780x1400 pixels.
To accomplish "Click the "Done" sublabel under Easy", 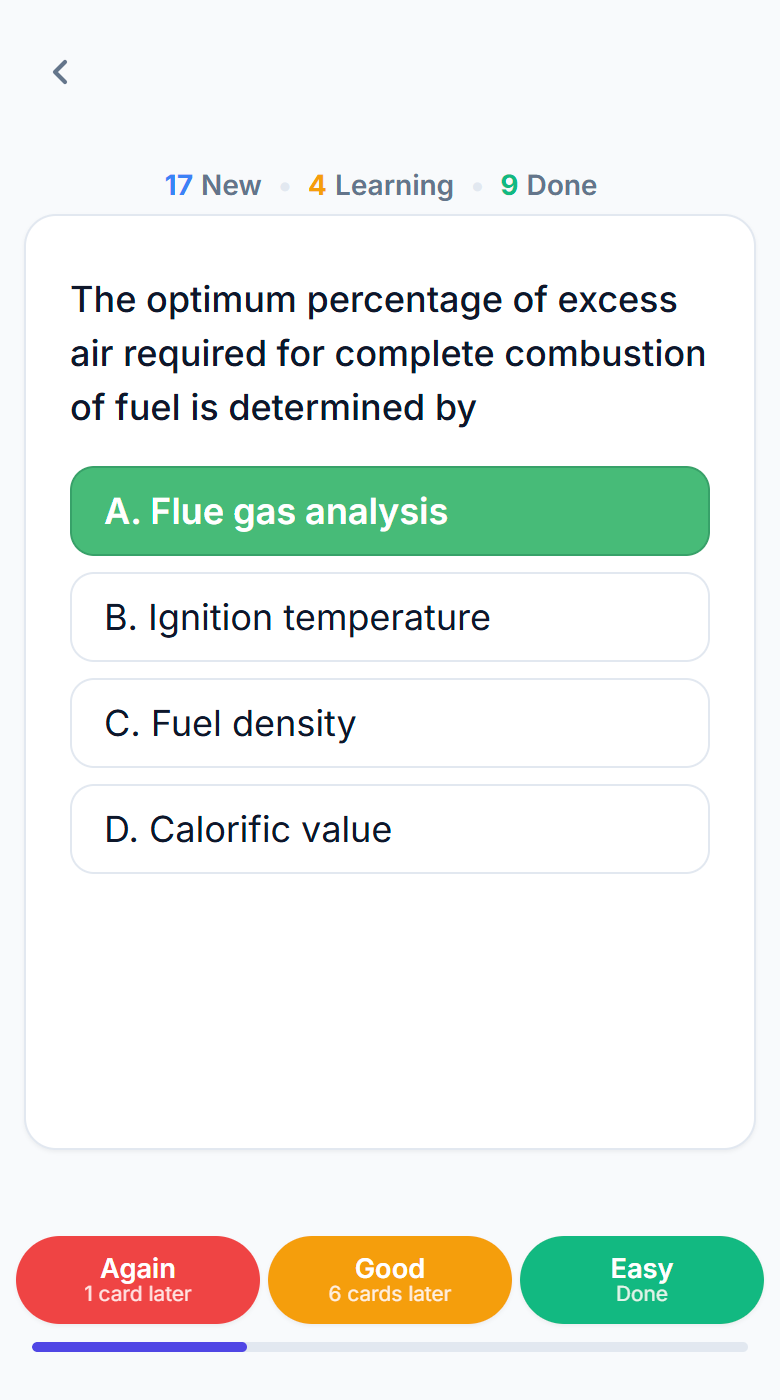I will (642, 1294).
